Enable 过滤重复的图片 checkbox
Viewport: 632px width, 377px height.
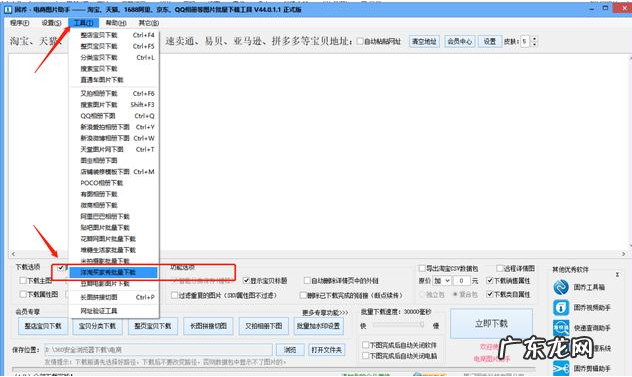(174, 295)
